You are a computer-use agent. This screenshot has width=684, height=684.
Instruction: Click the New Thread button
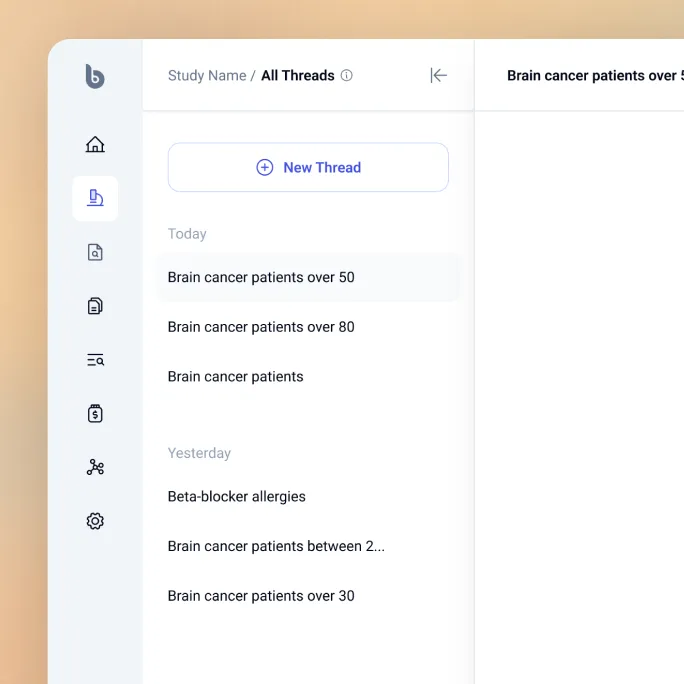(308, 167)
